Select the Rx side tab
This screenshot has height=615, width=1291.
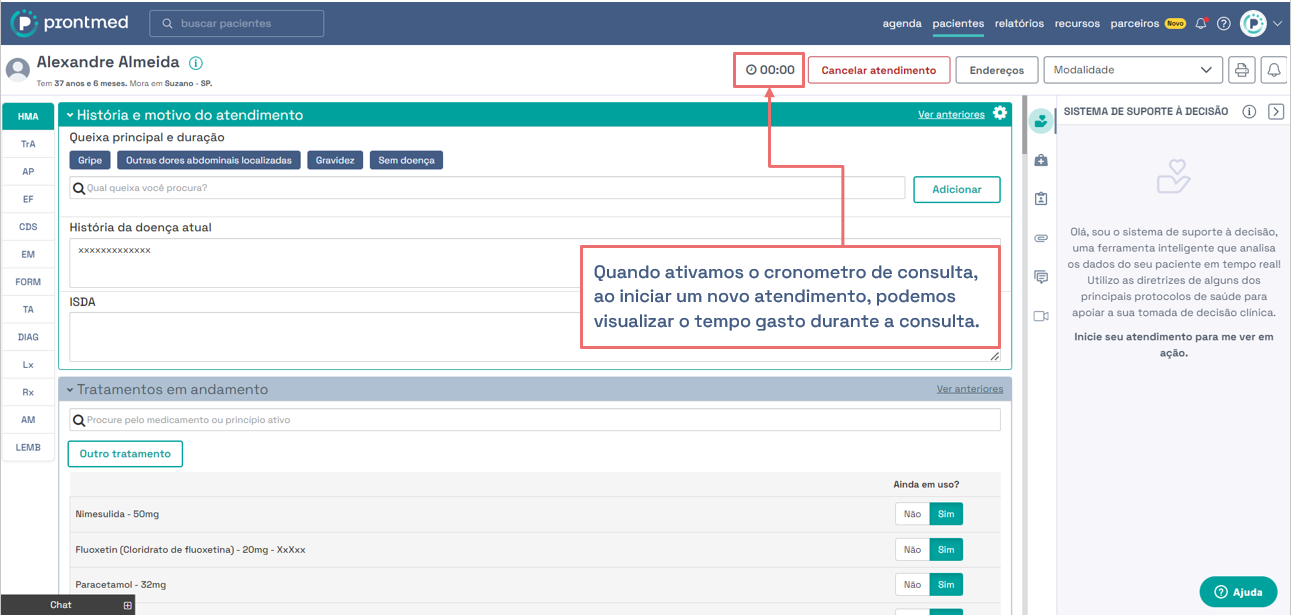[x=28, y=392]
